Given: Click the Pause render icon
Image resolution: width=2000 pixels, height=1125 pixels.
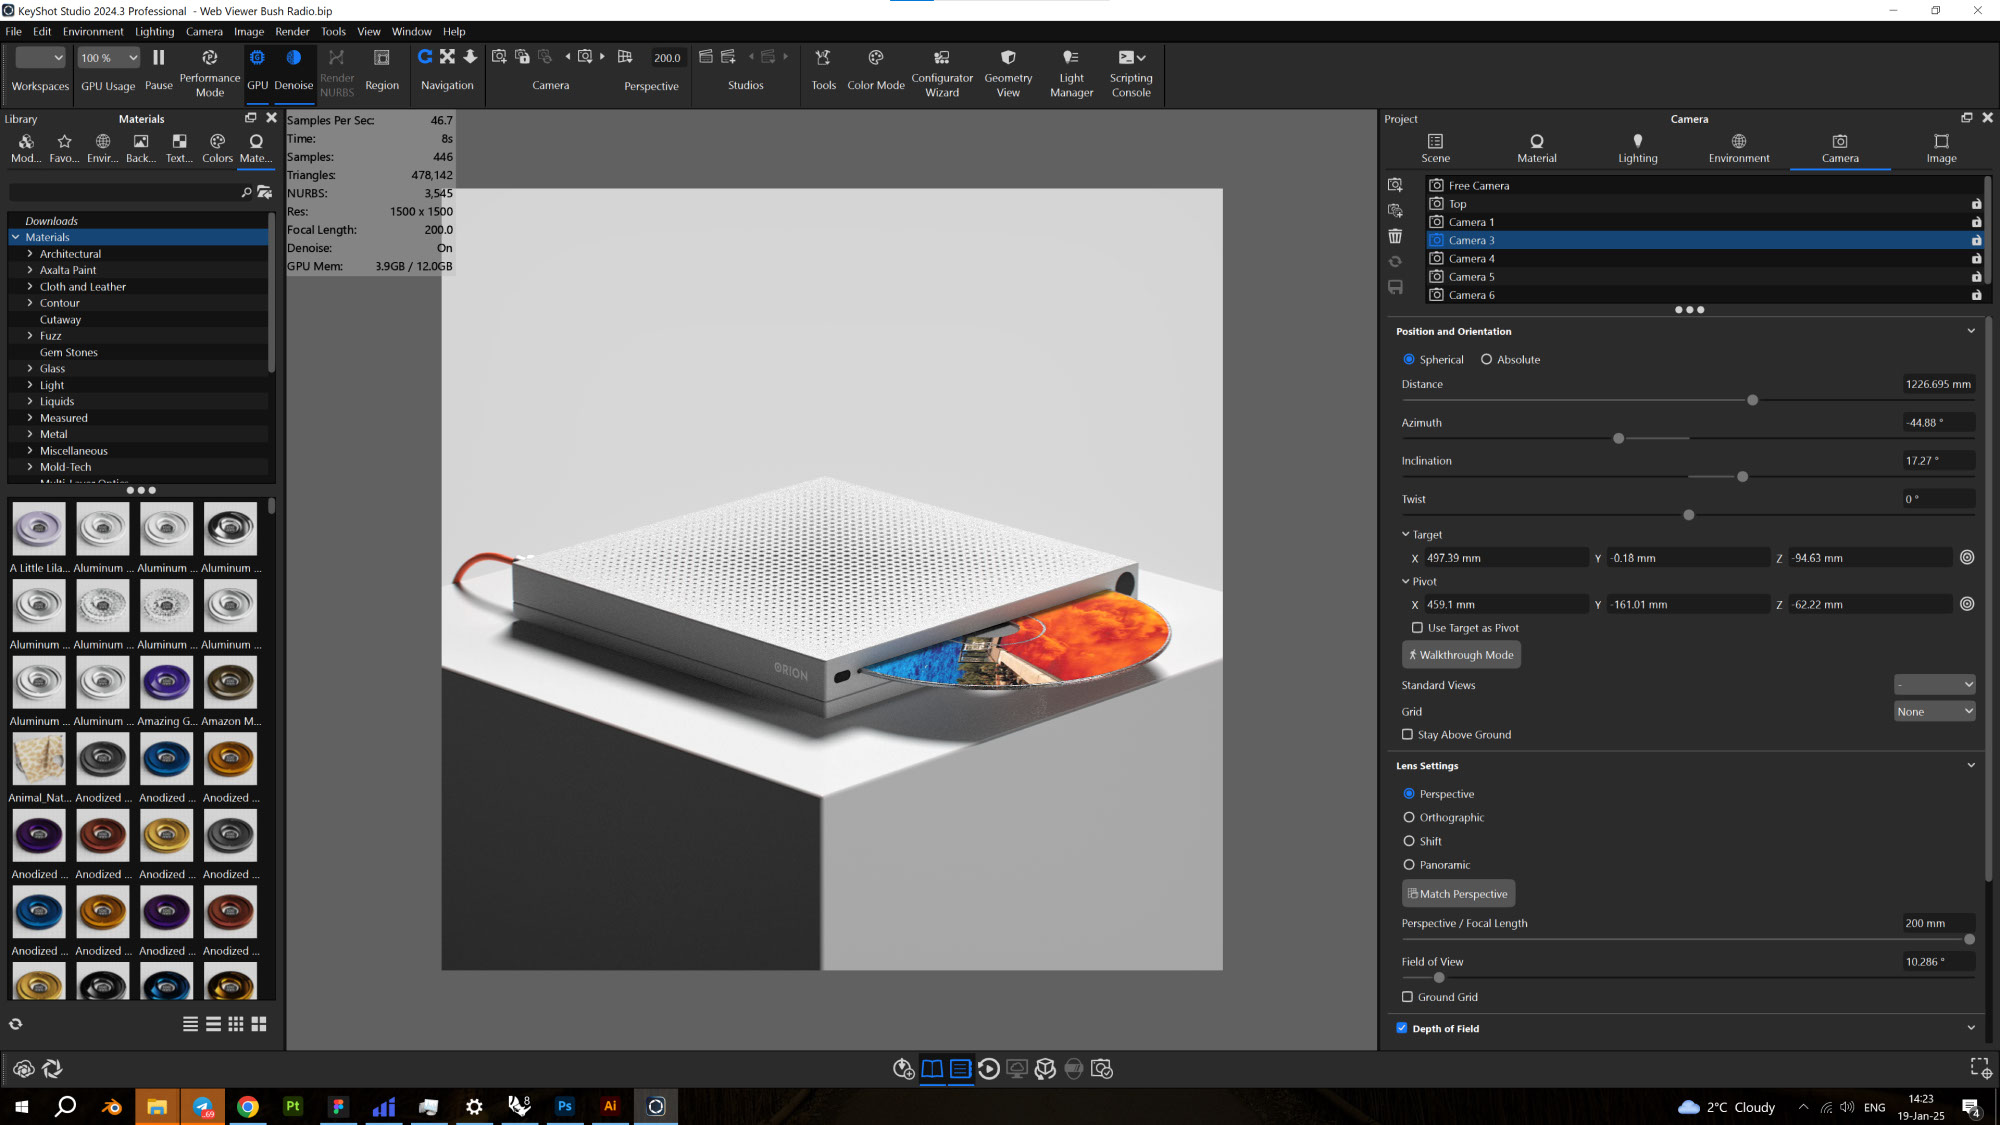Looking at the screenshot, I should (158, 59).
